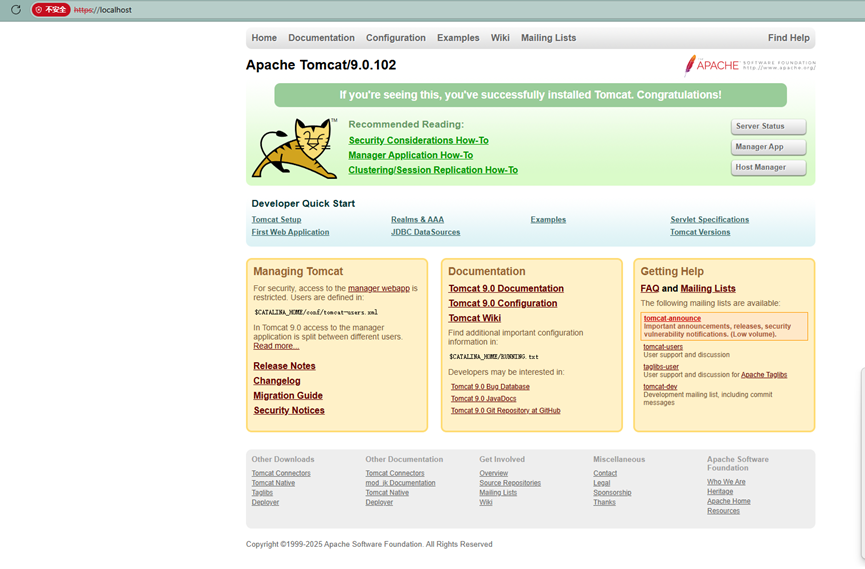Open Taglibs under Other Downloads

click(262, 493)
